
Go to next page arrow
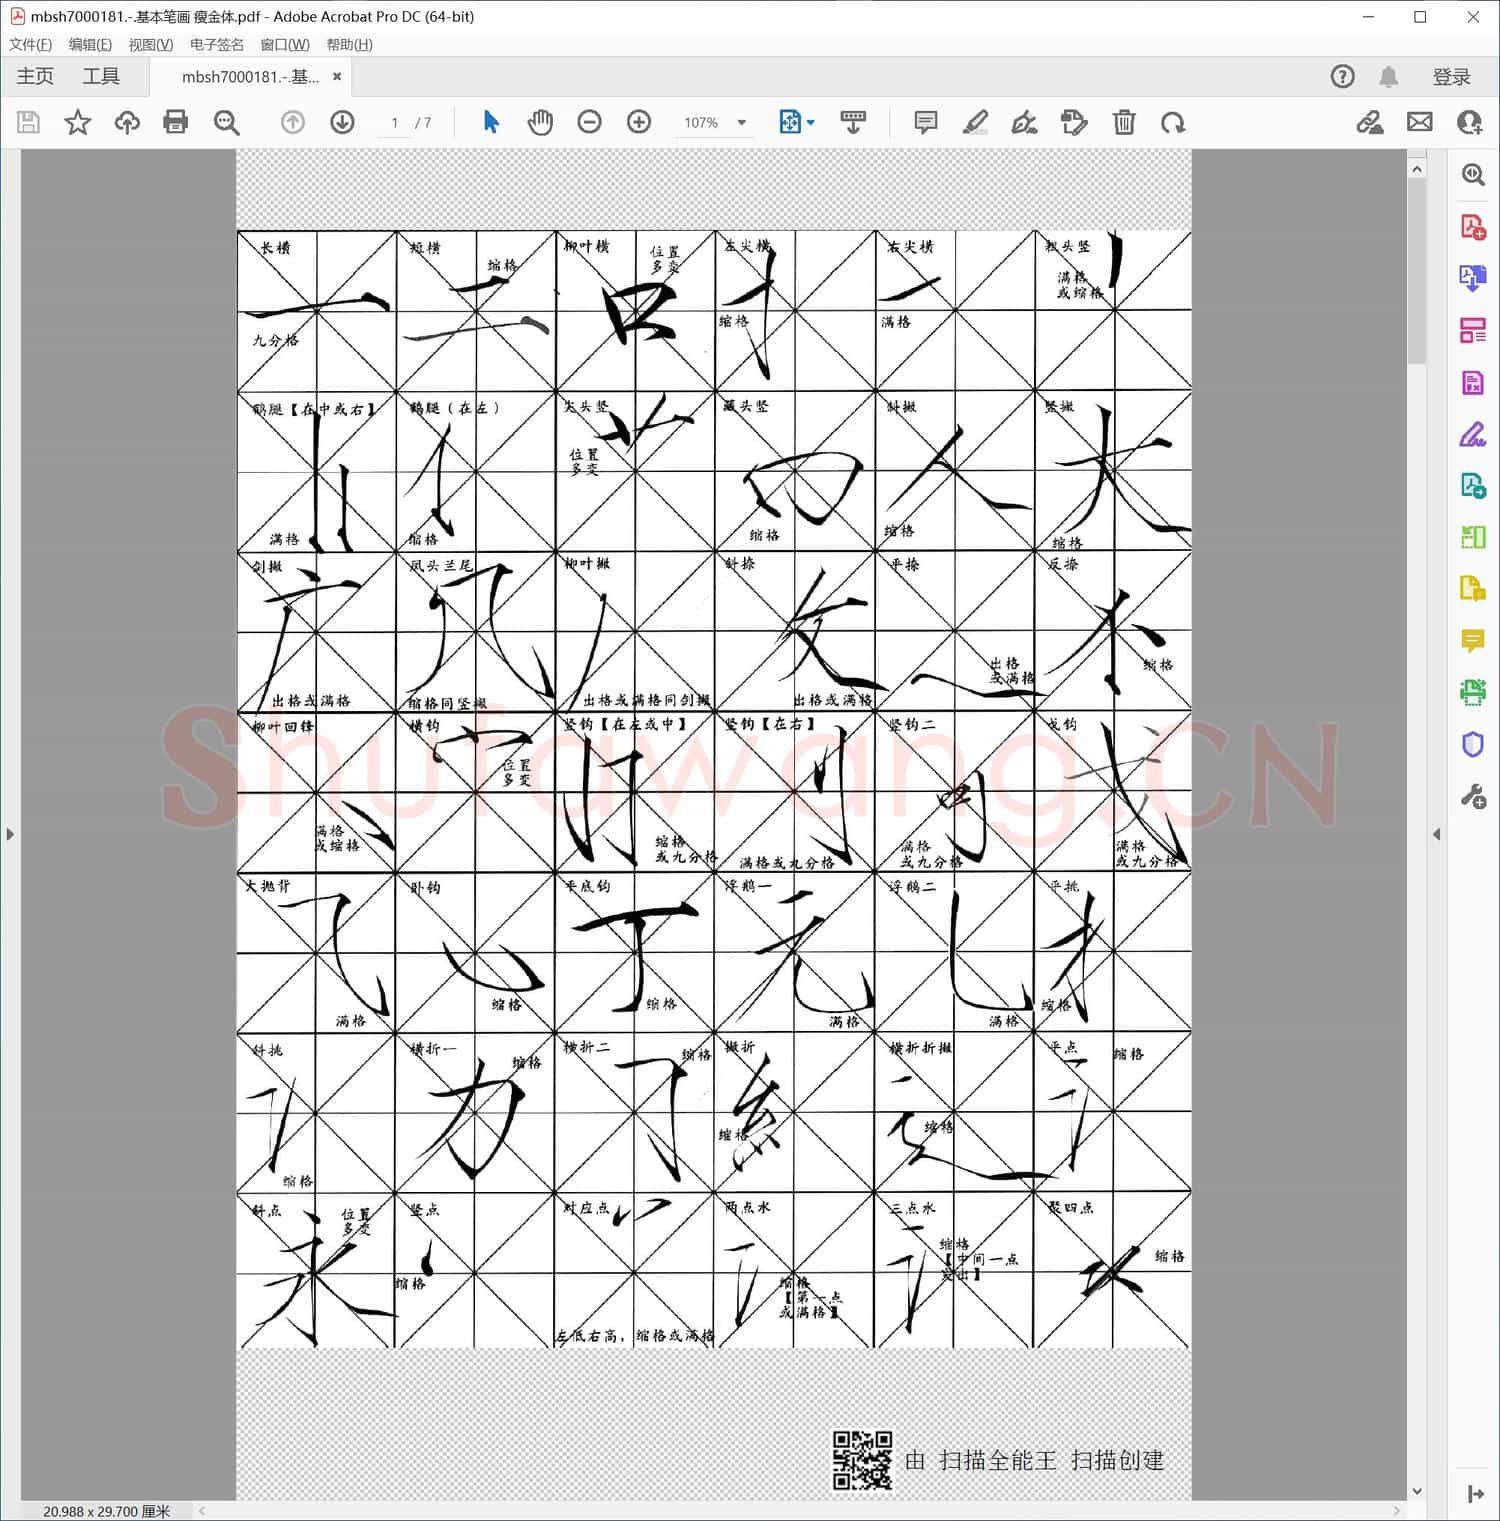(342, 122)
